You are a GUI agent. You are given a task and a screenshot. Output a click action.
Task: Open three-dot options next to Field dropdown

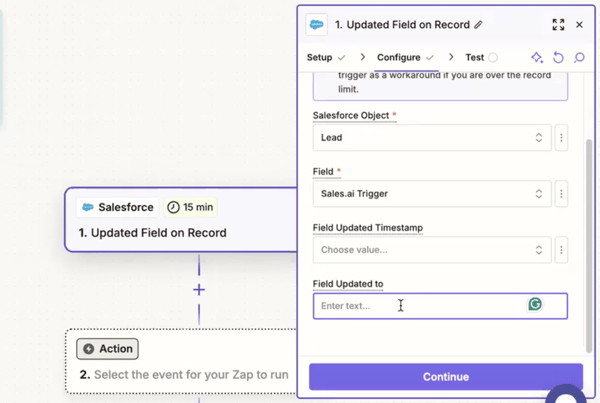(x=561, y=194)
